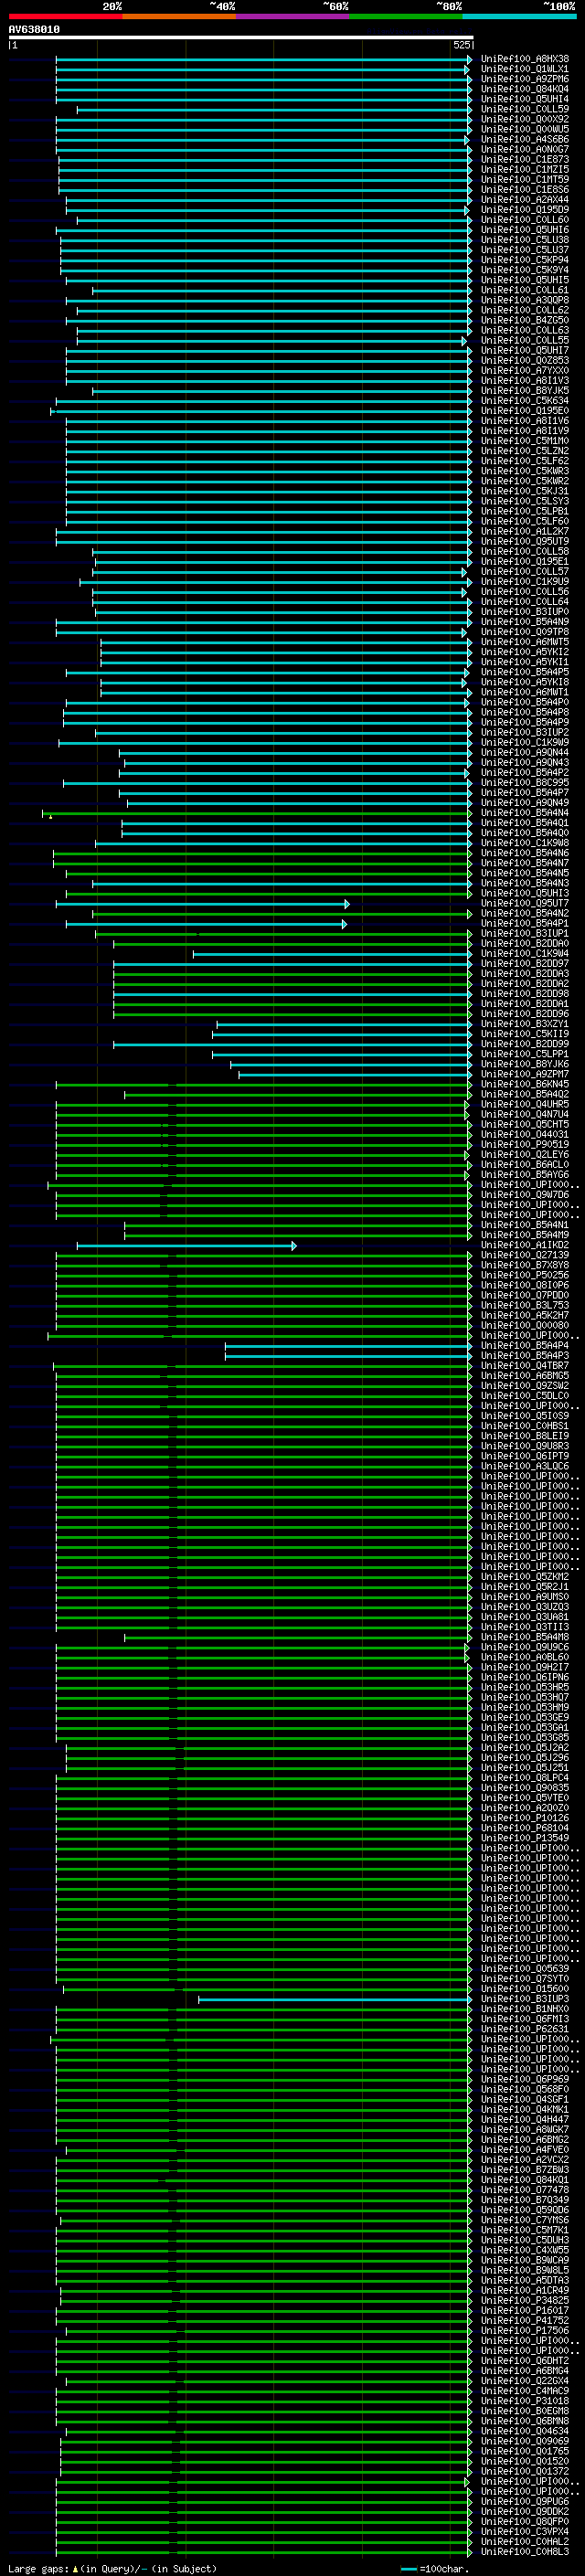Click hit label UniRef100_A3QQP8
The height and width of the screenshot is (2576, 585).
coord(524,300)
